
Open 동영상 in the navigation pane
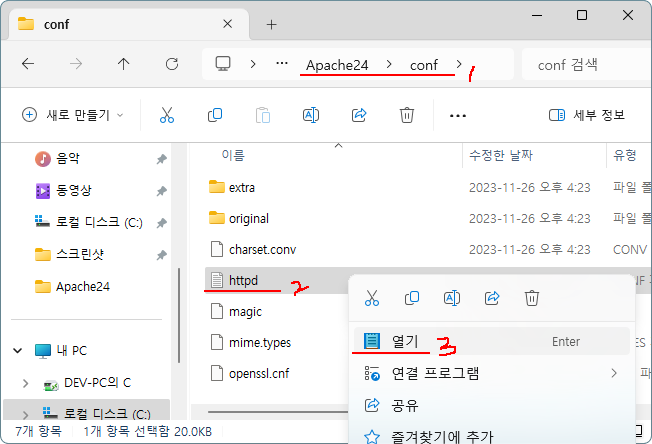(x=73, y=191)
